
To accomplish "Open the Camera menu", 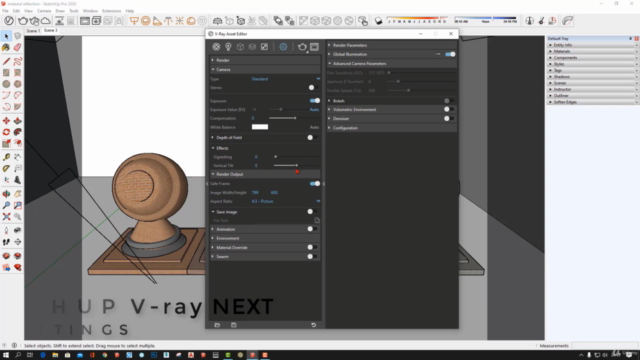I will (x=44, y=11).
